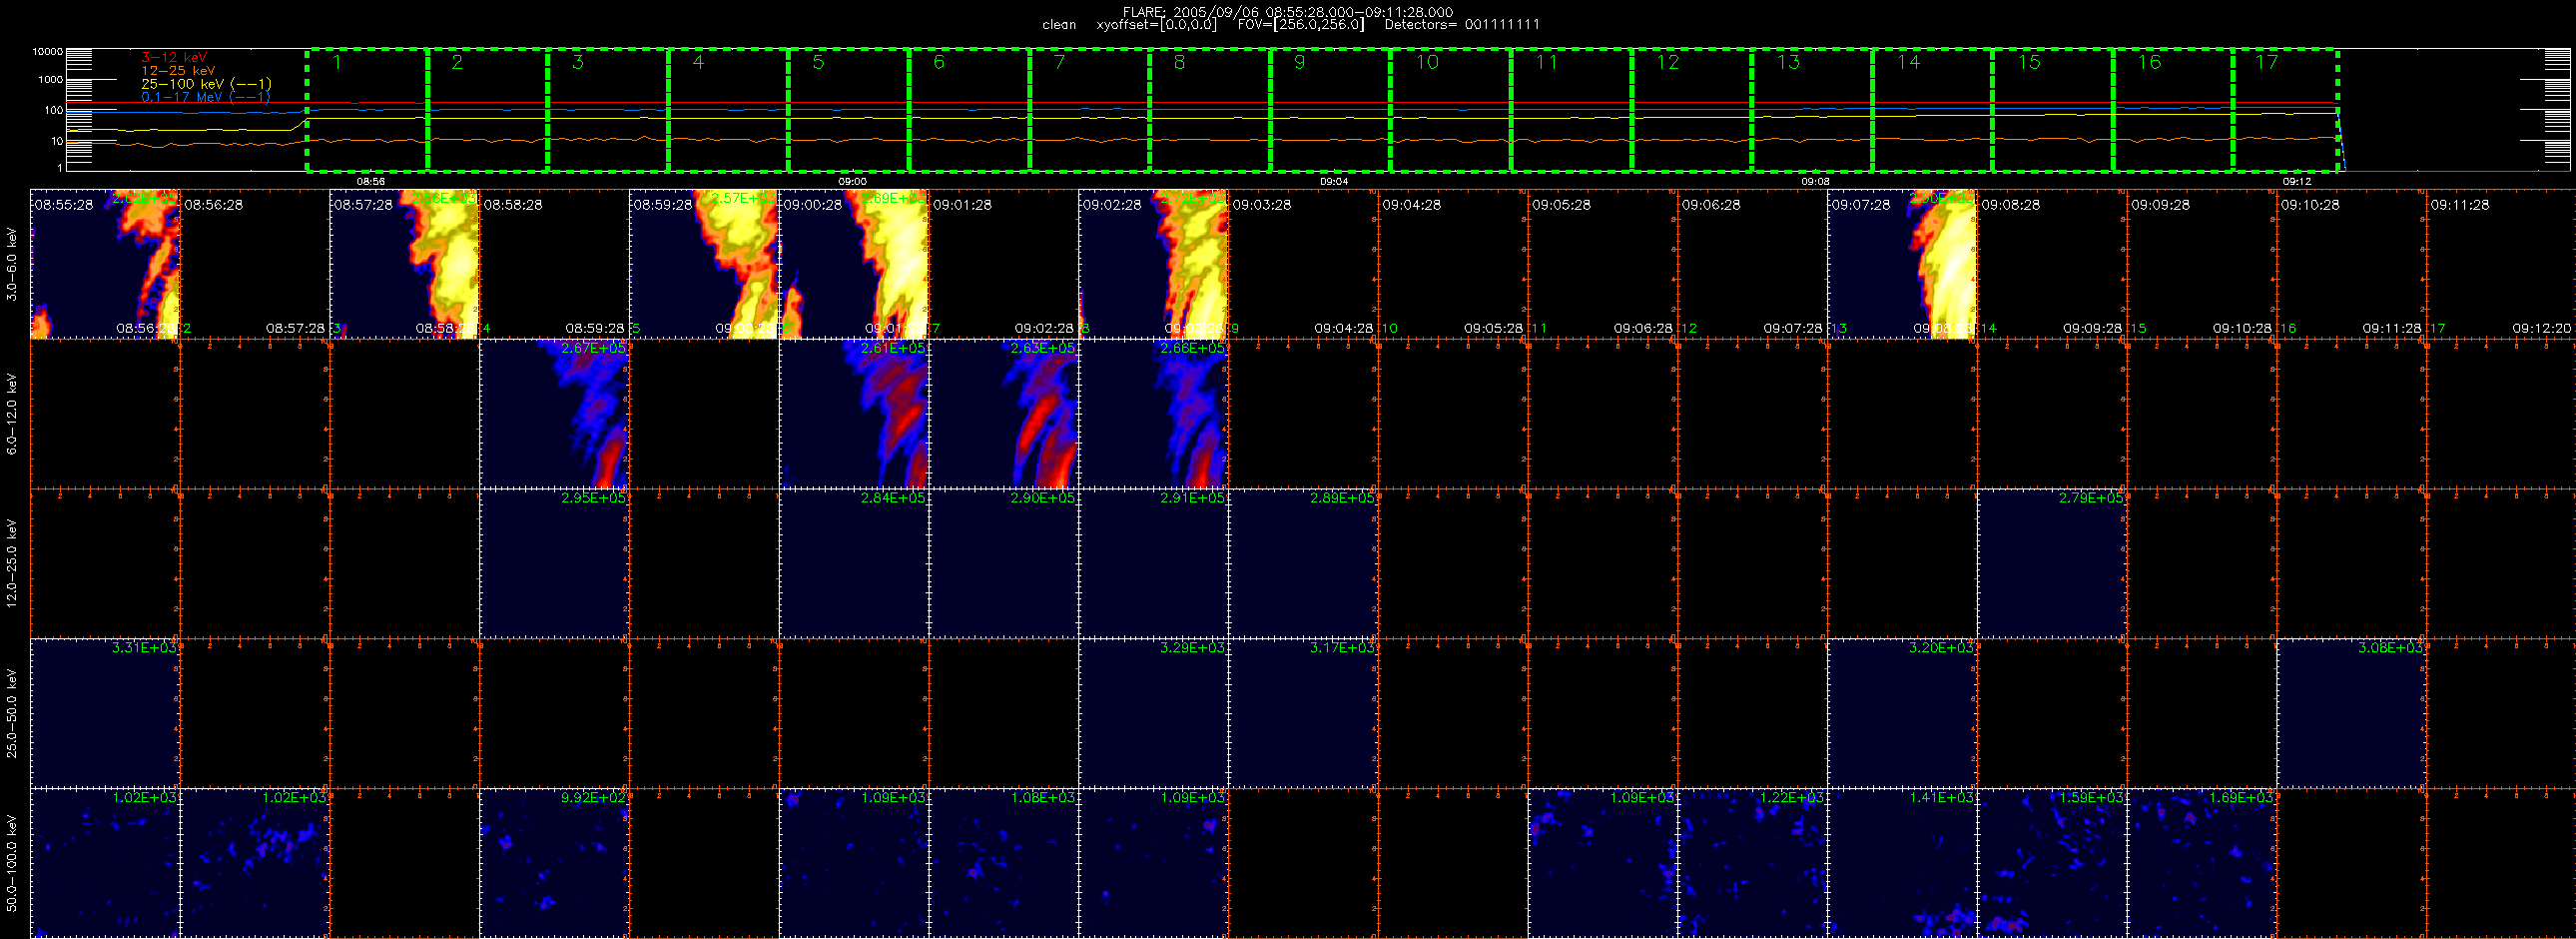Select time interval 15 in the lightcurve plot
2576x939 pixels.
point(2052,110)
